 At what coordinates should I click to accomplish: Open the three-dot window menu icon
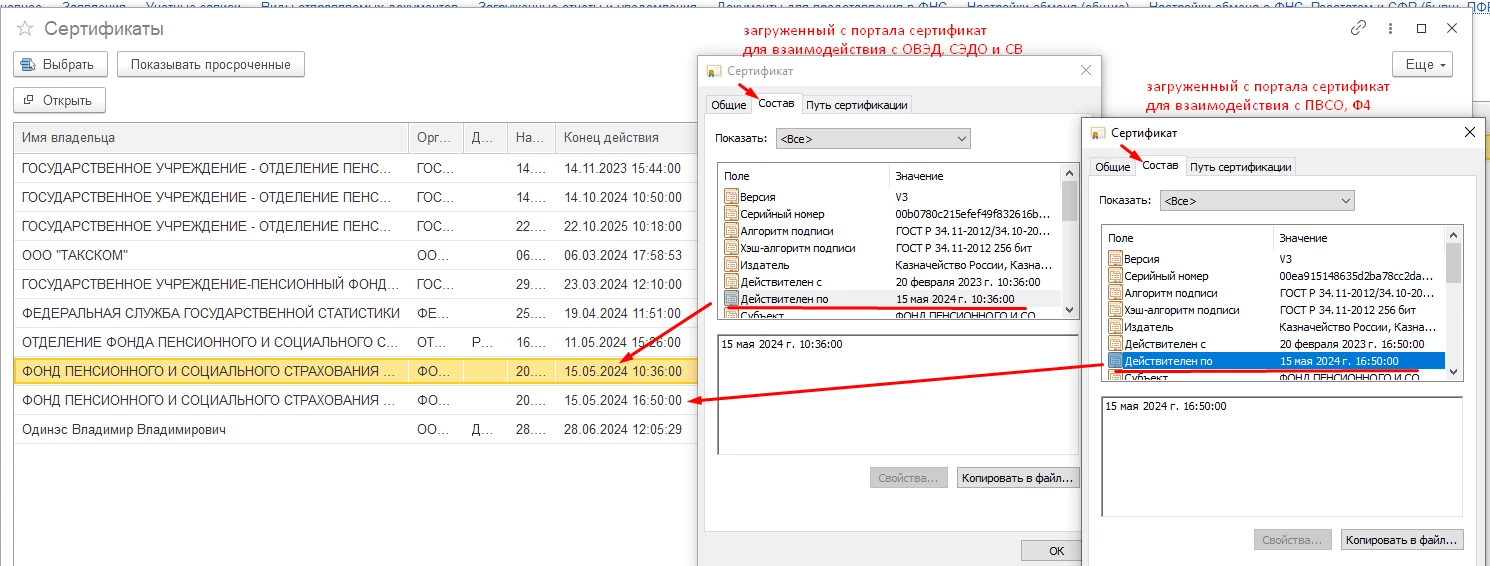[x=1390, y=29]
